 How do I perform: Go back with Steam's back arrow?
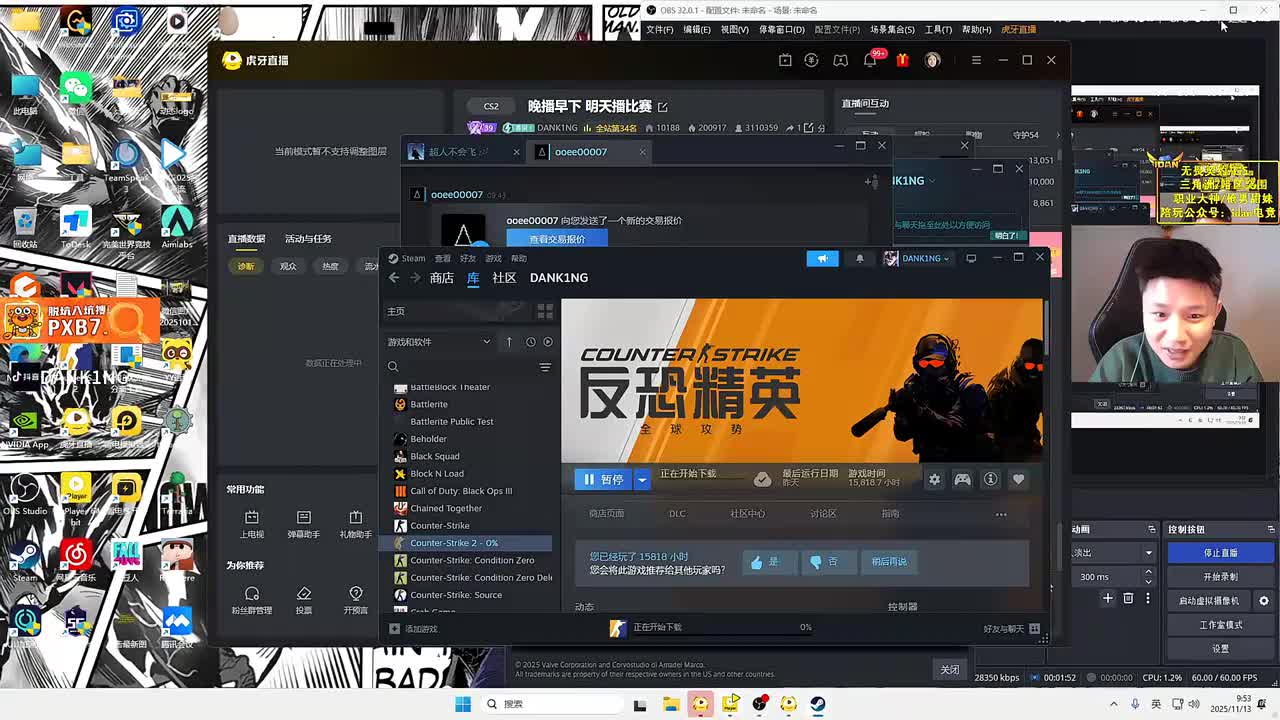click(x=394, y=278)
